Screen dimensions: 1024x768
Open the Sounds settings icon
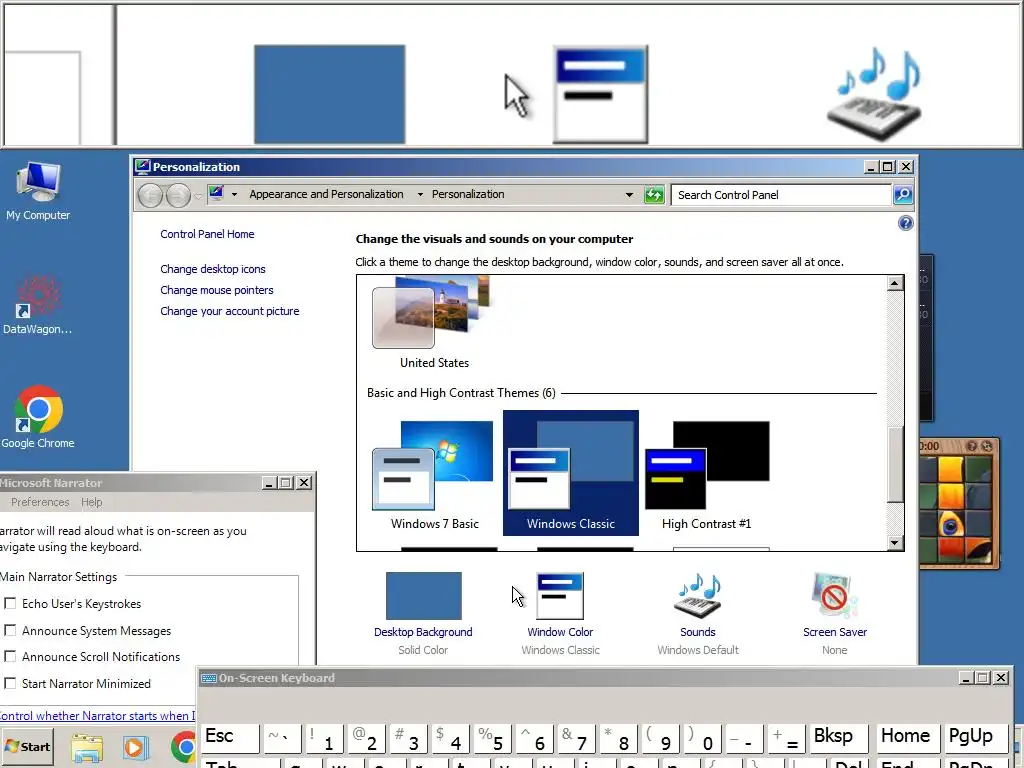(697, 596)
